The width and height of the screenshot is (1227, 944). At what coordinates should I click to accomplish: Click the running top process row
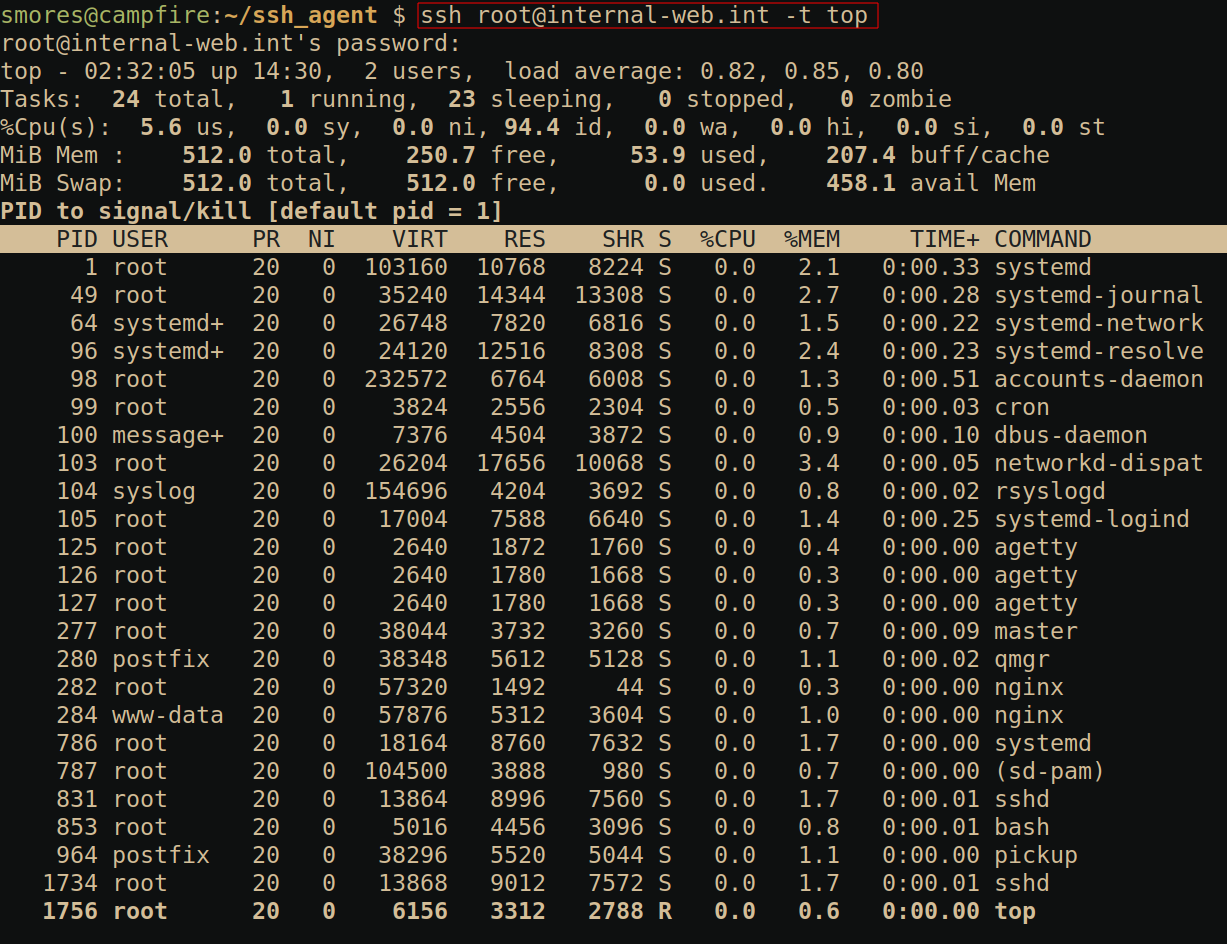pyautogui.click(x=600, y=911)
